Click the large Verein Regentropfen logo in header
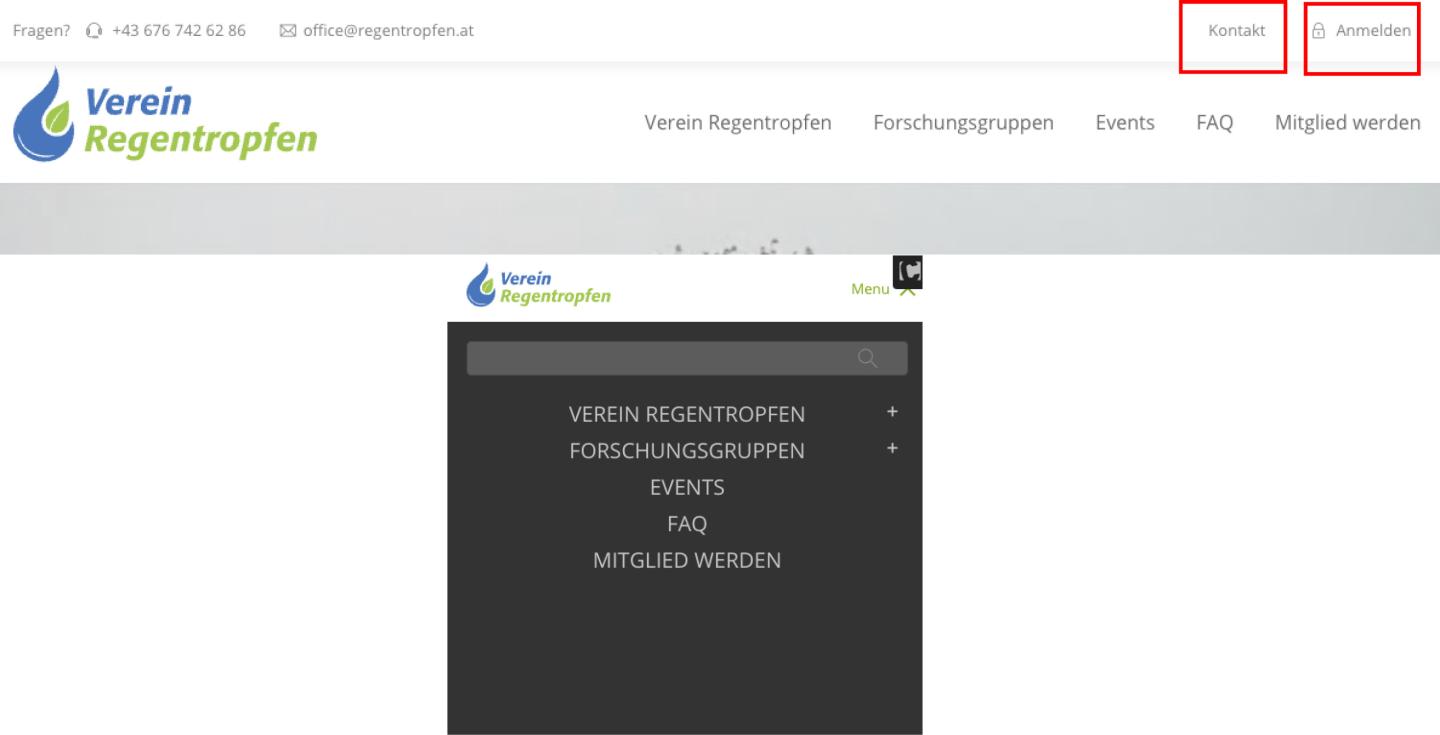 [165, 115]
